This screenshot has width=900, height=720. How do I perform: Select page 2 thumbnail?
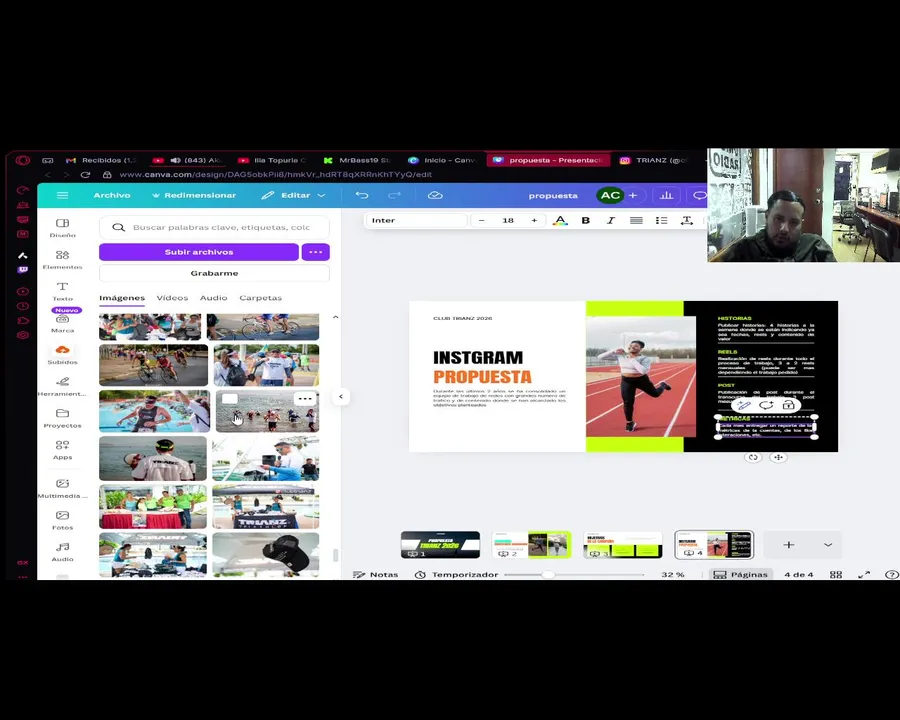coord(532,544)
